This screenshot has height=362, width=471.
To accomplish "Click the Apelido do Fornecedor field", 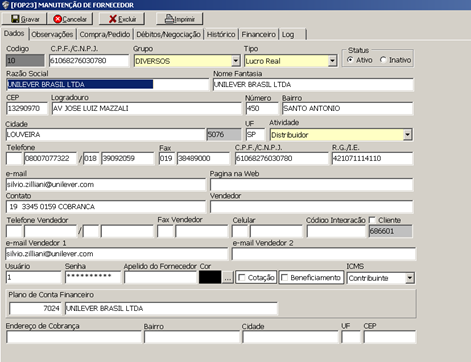I will 160,277.
